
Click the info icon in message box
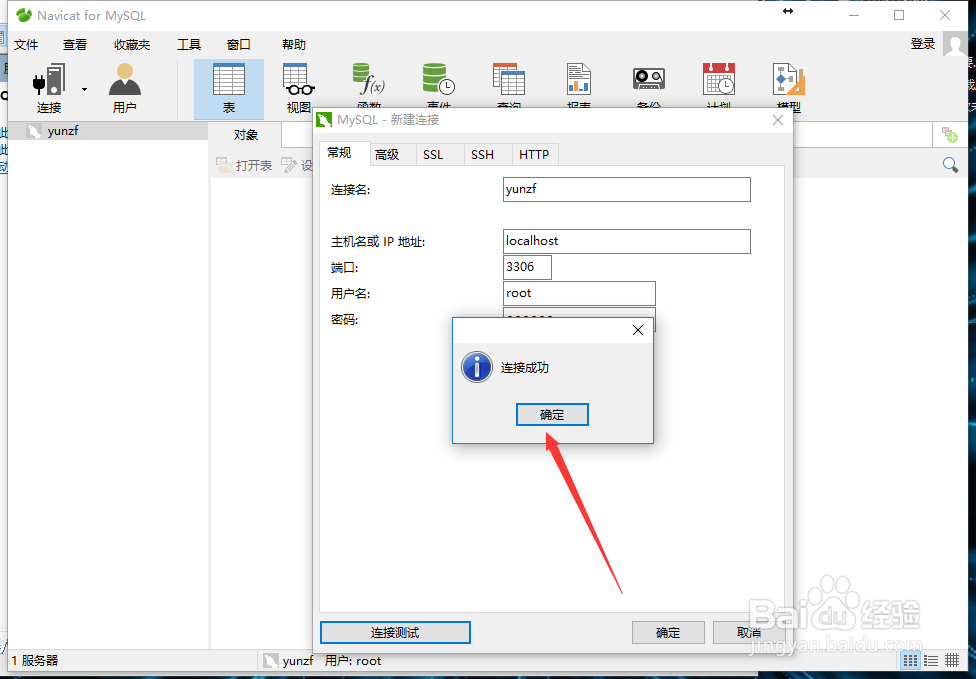click(477, 367)
